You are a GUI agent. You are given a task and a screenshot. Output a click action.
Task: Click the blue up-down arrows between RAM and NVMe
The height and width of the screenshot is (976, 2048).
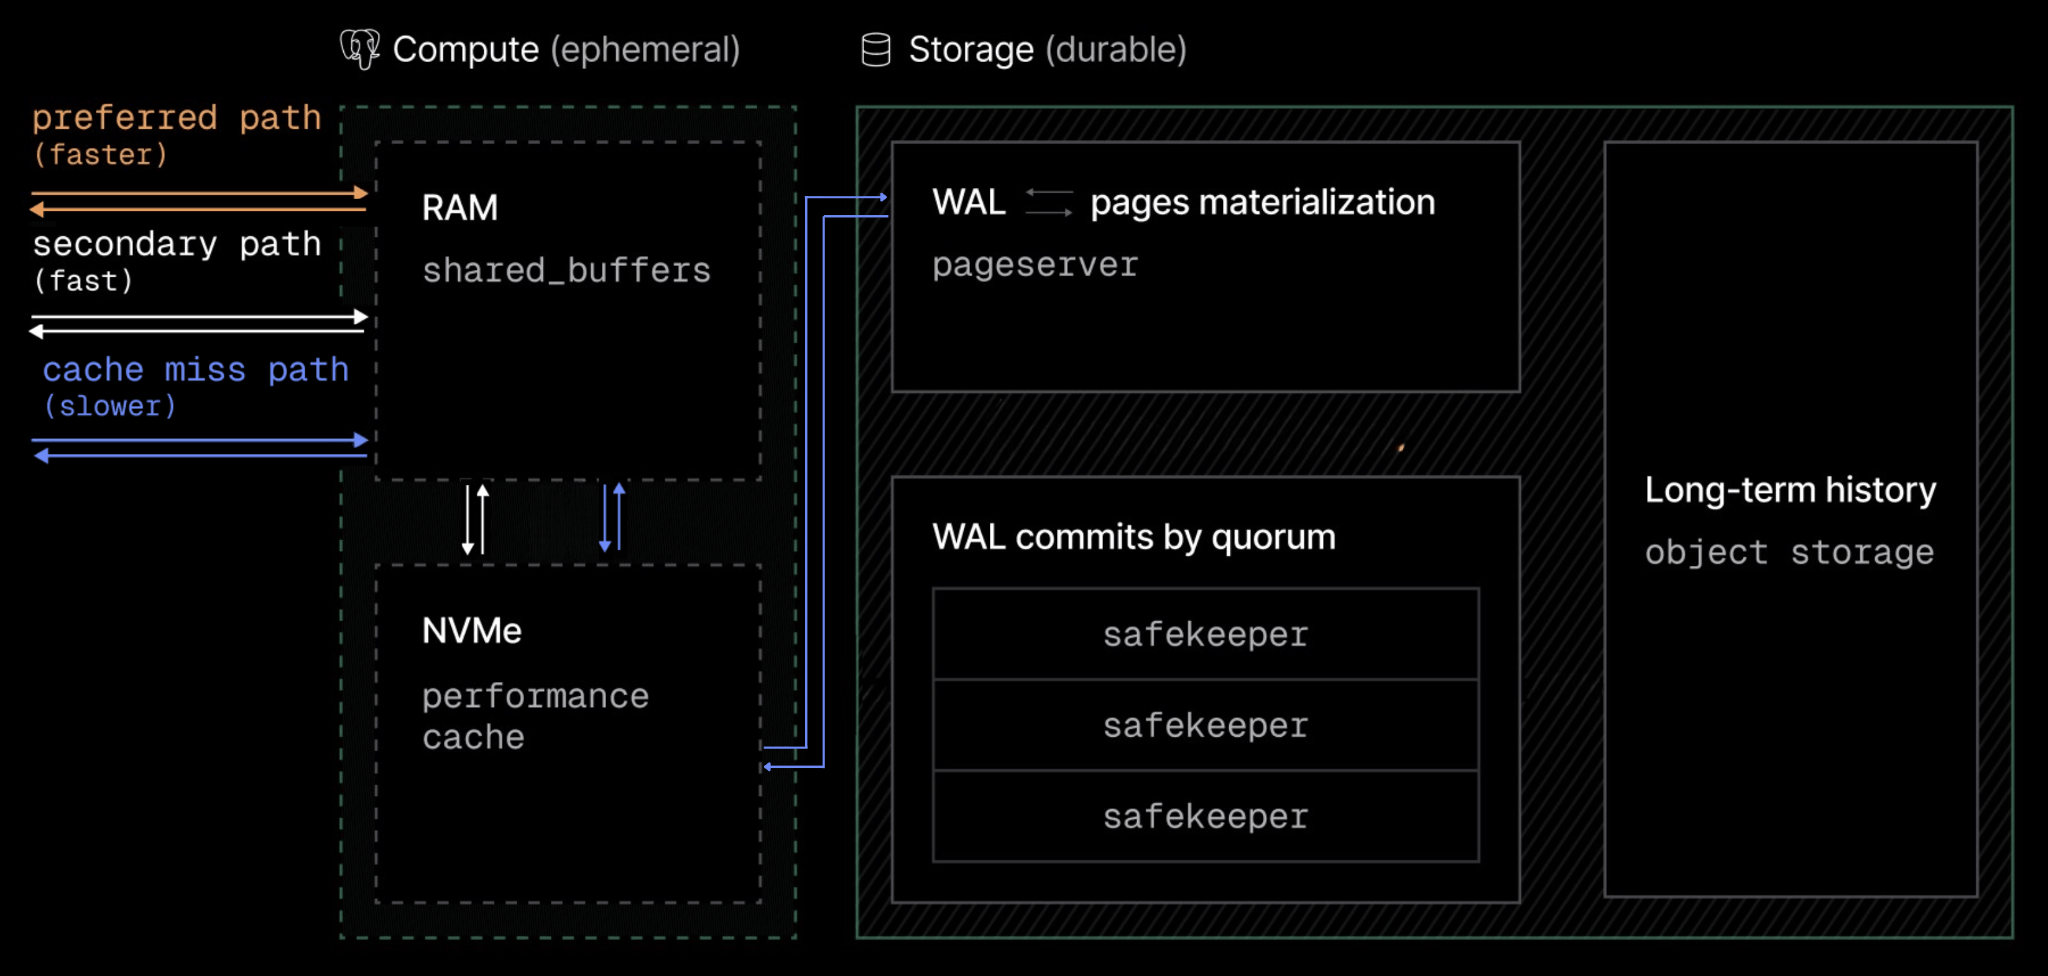point(612,518)
